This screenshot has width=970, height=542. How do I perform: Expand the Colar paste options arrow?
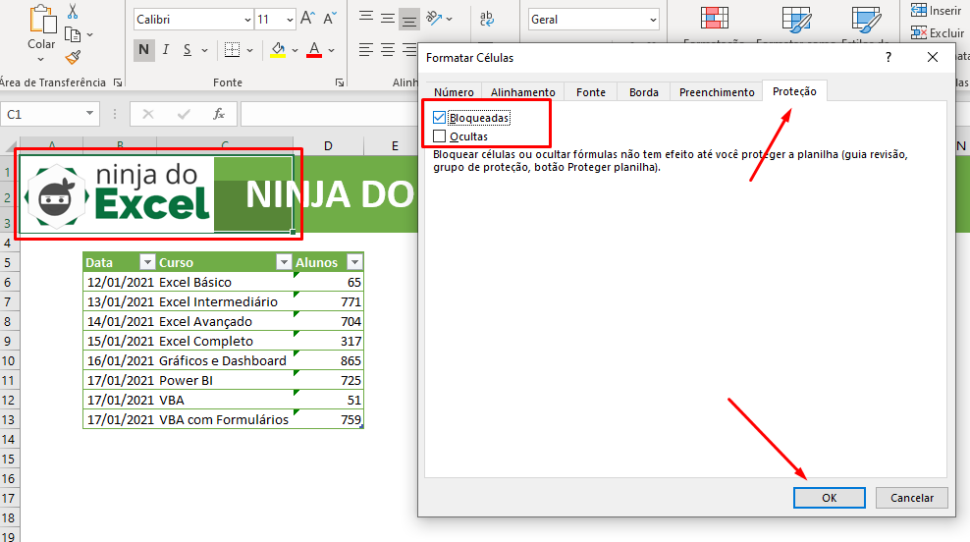(x=41, y=59)
